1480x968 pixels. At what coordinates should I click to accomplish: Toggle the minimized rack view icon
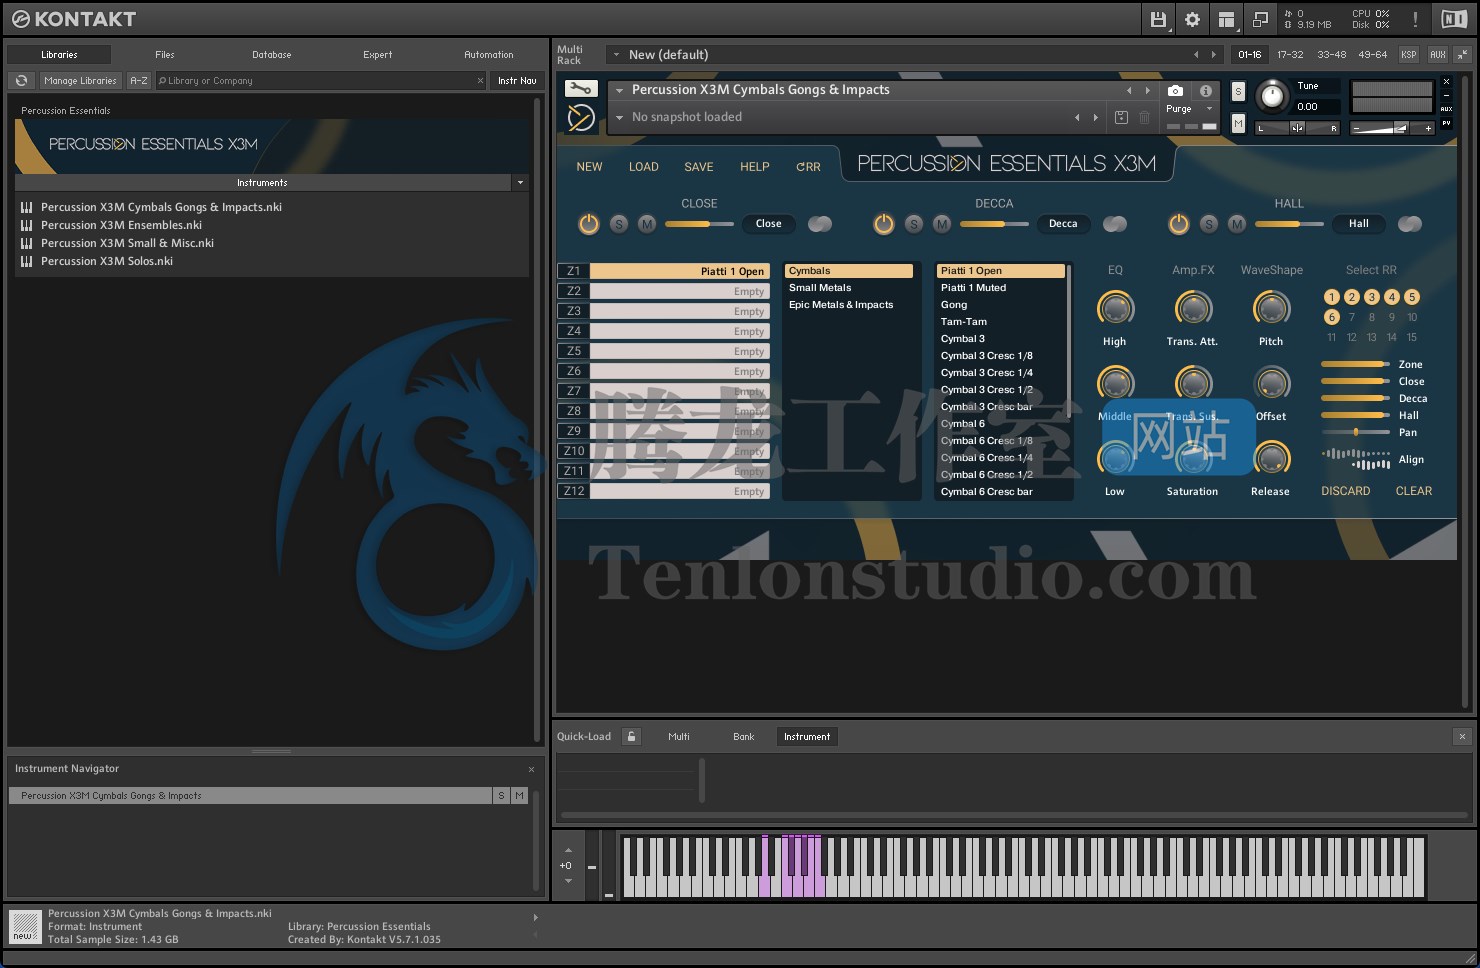1260,19
